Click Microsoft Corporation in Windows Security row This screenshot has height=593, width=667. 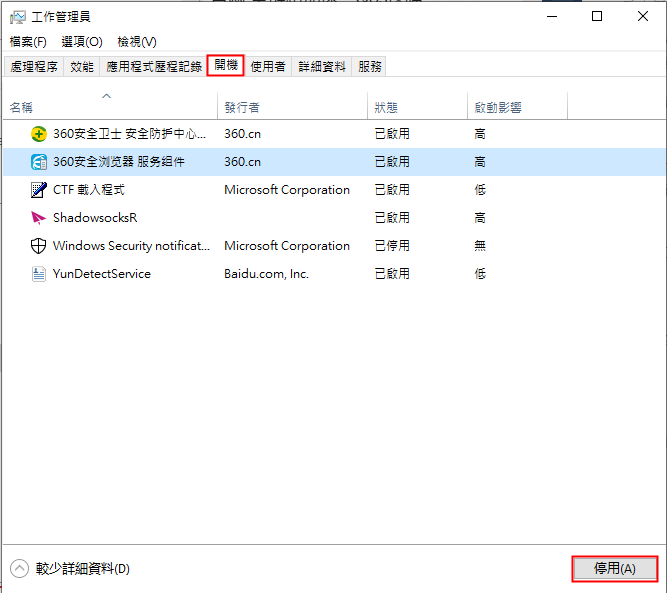coord(287,246)
